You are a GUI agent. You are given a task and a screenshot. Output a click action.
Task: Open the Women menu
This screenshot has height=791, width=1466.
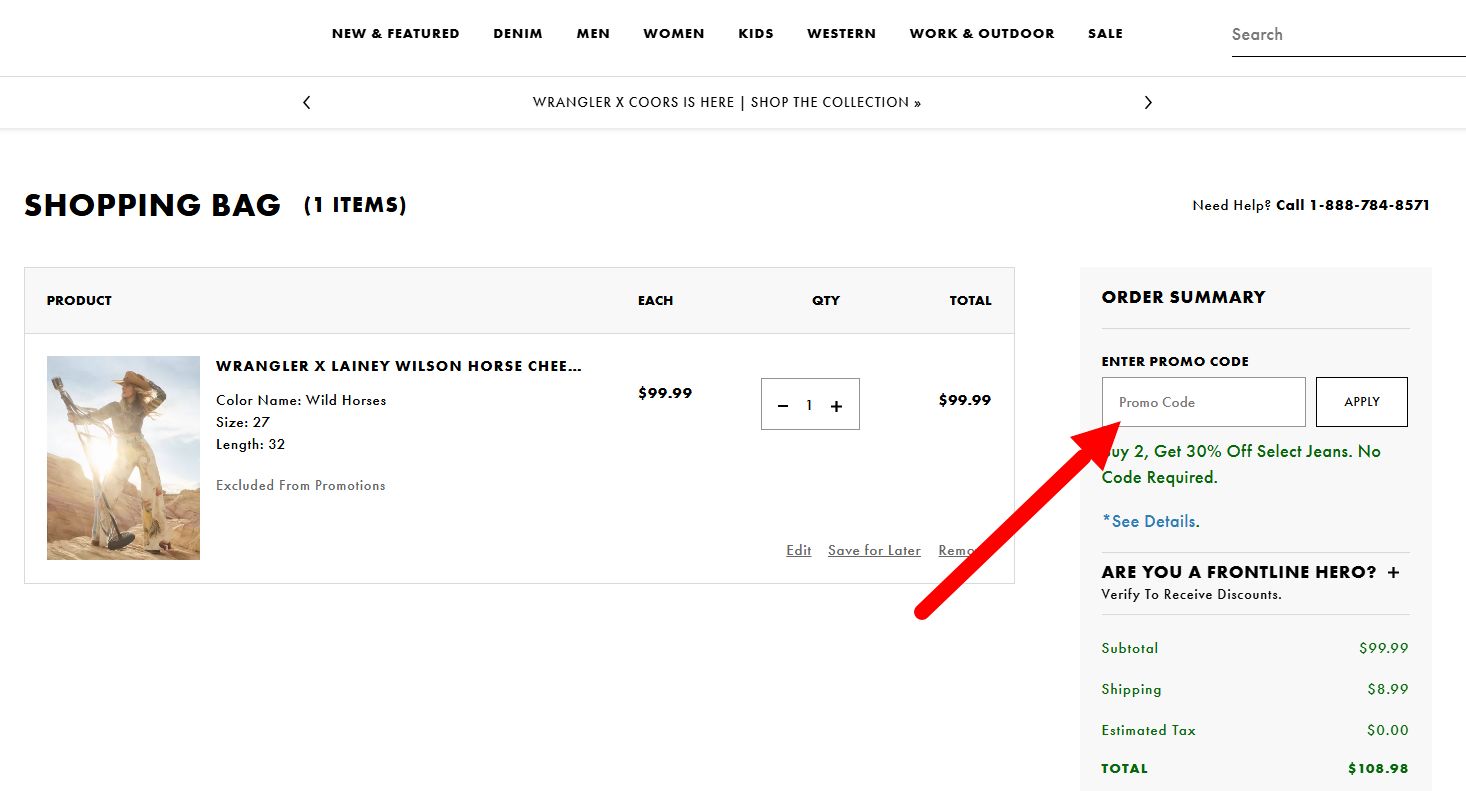673,34
